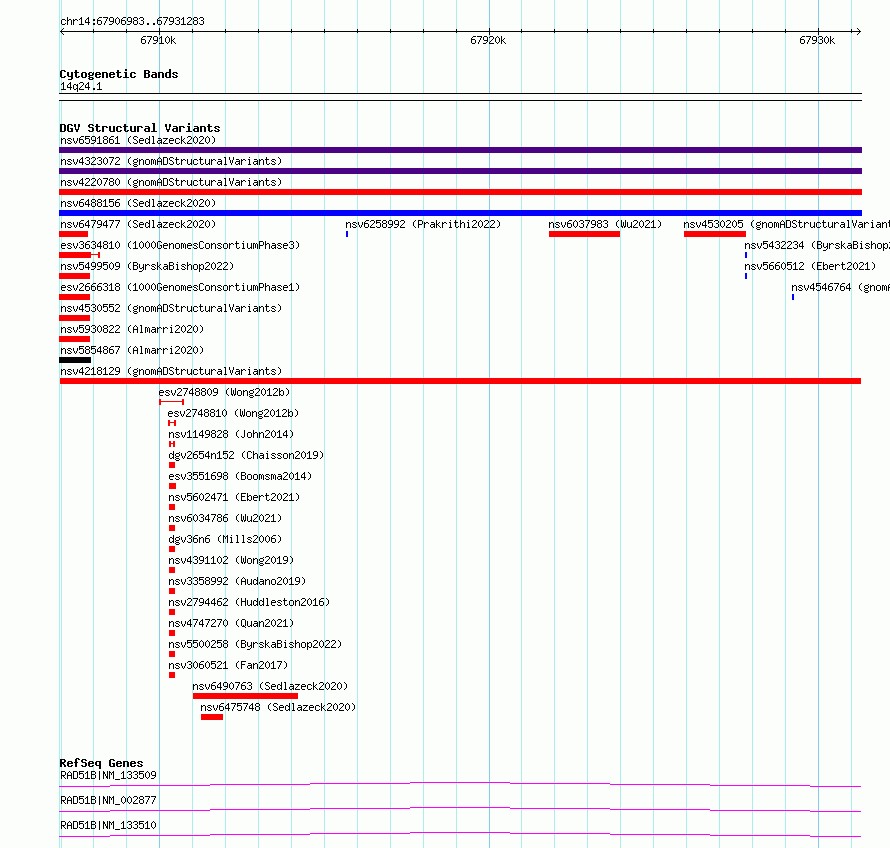Click the 67910k ruler position label
This screenshot has height=848, width=890.
158,40
